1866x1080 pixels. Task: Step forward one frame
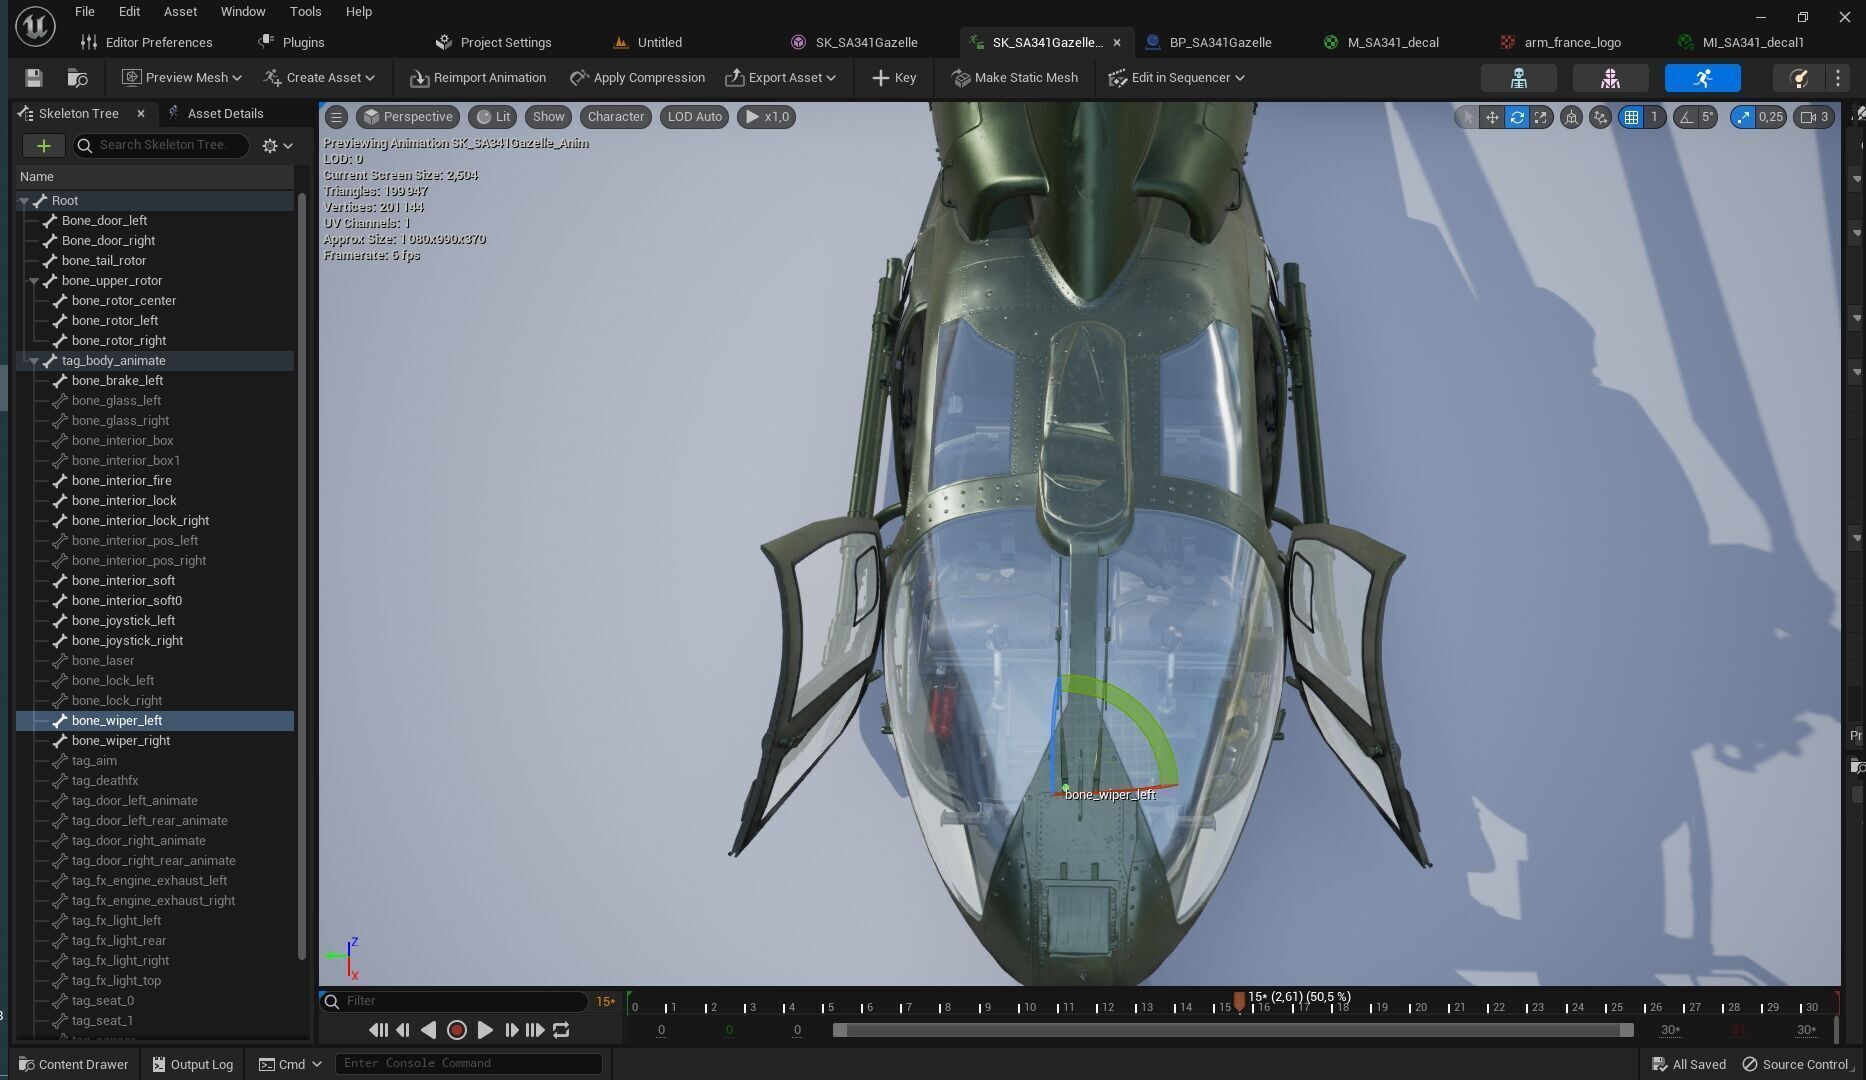511,1030
